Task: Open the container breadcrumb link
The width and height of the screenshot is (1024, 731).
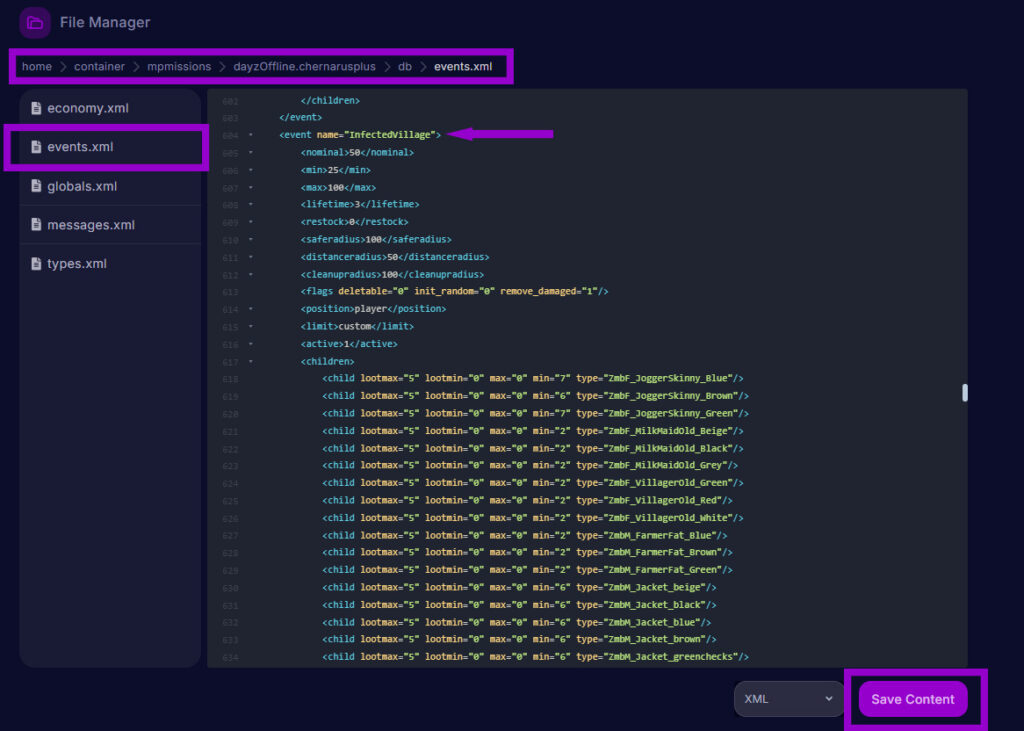Action: pos(99,66)
